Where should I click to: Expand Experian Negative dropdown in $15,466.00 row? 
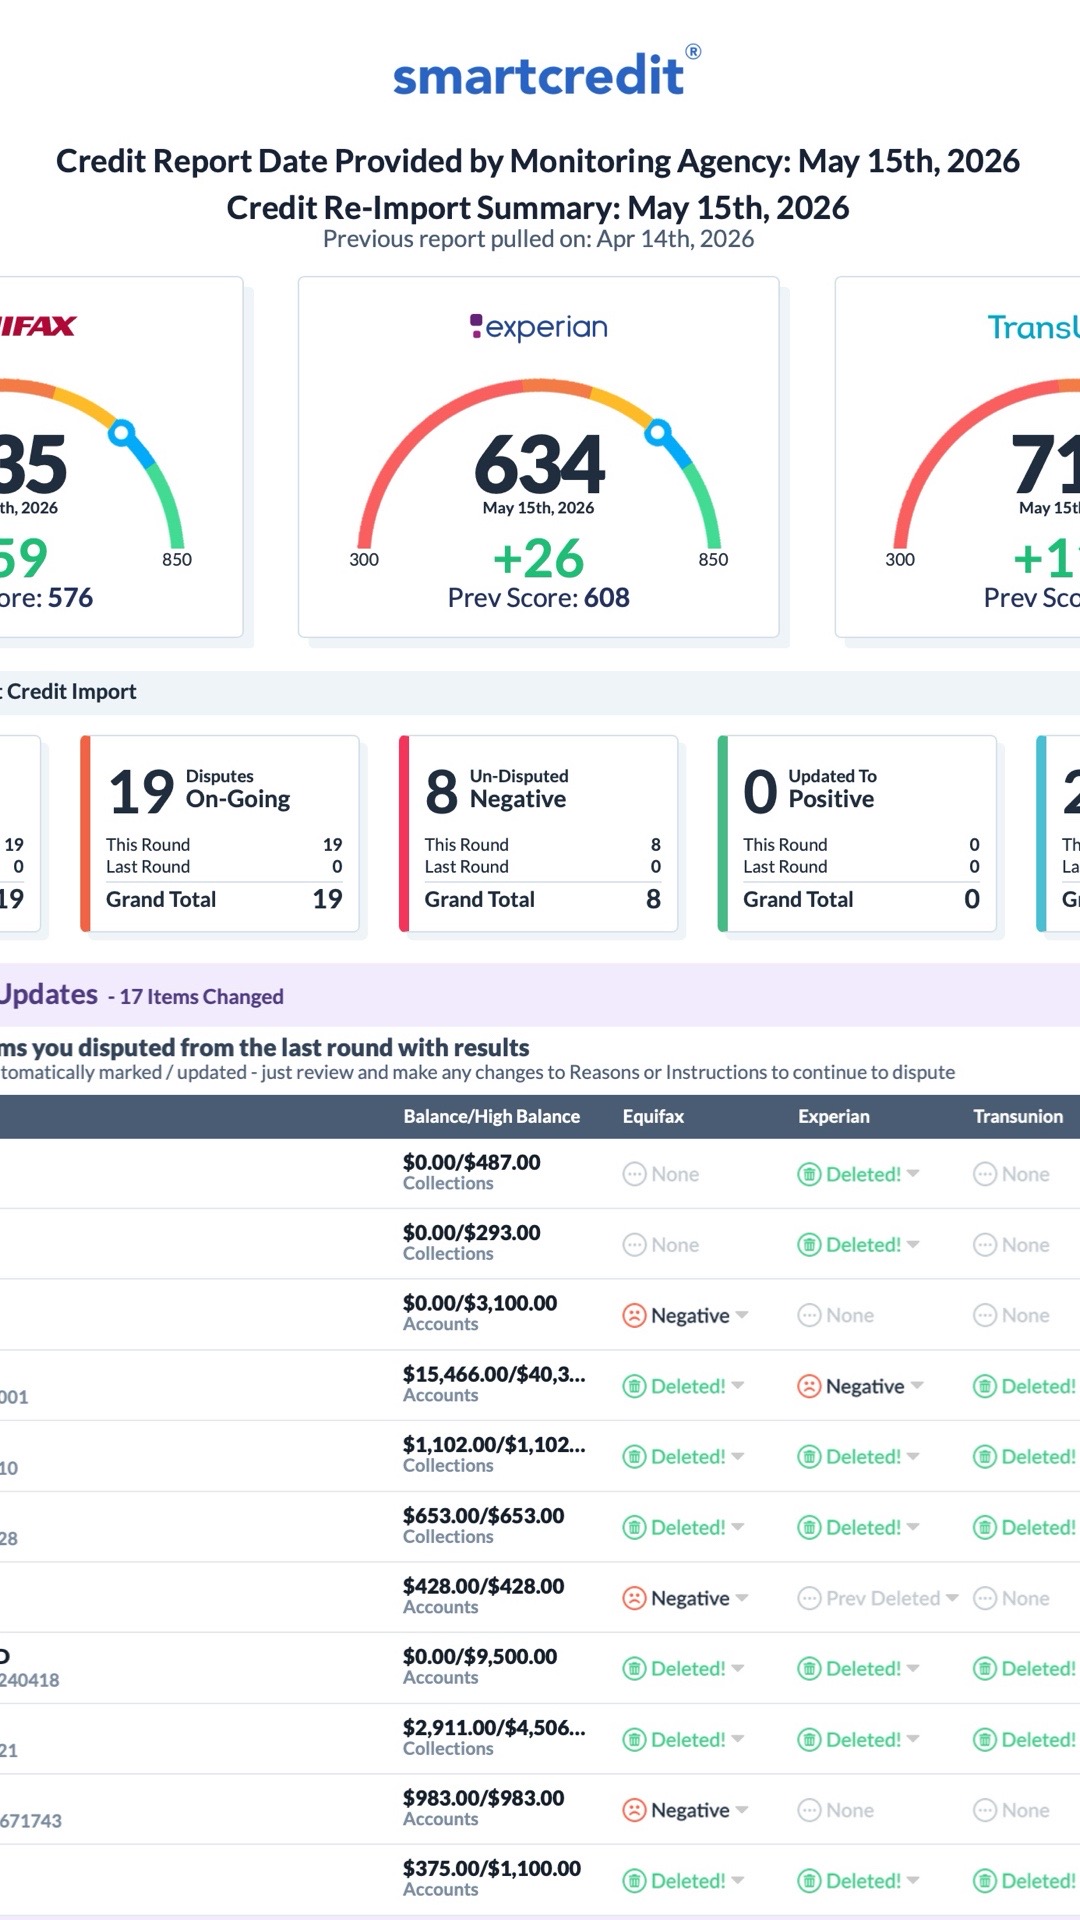(x=917, y=1386)
